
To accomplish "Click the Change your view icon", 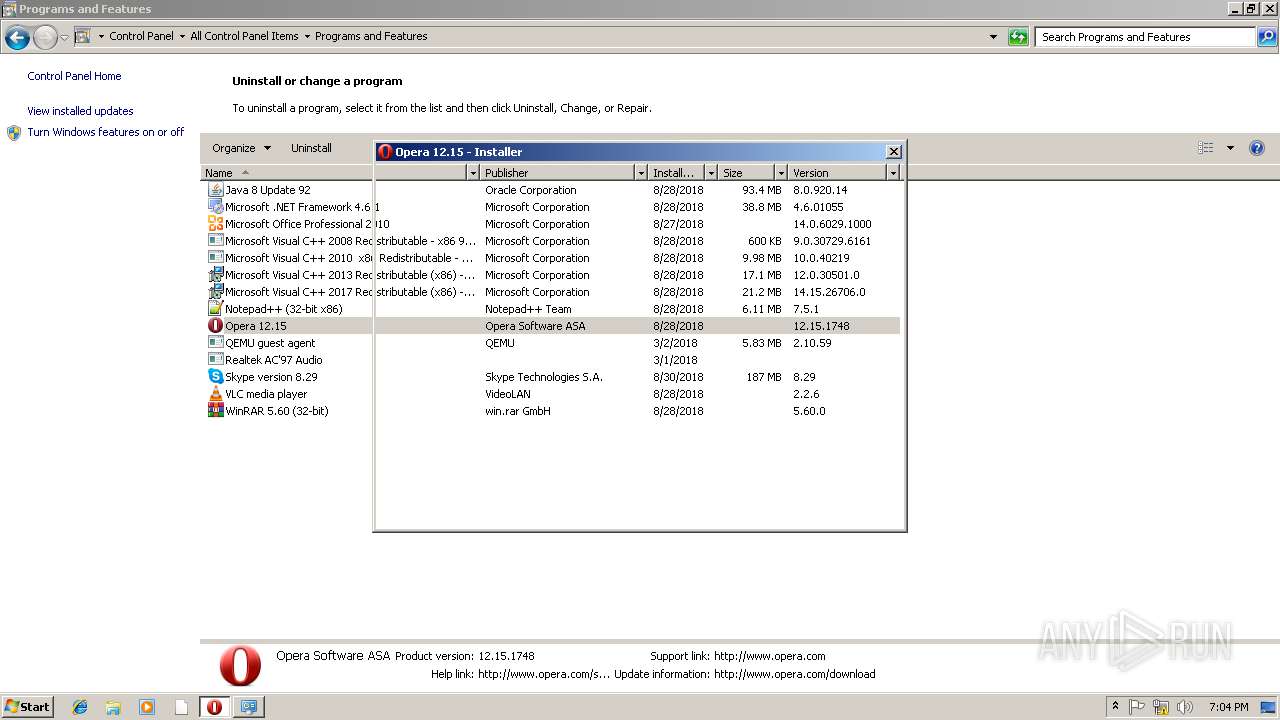I will click(1206, 148).
